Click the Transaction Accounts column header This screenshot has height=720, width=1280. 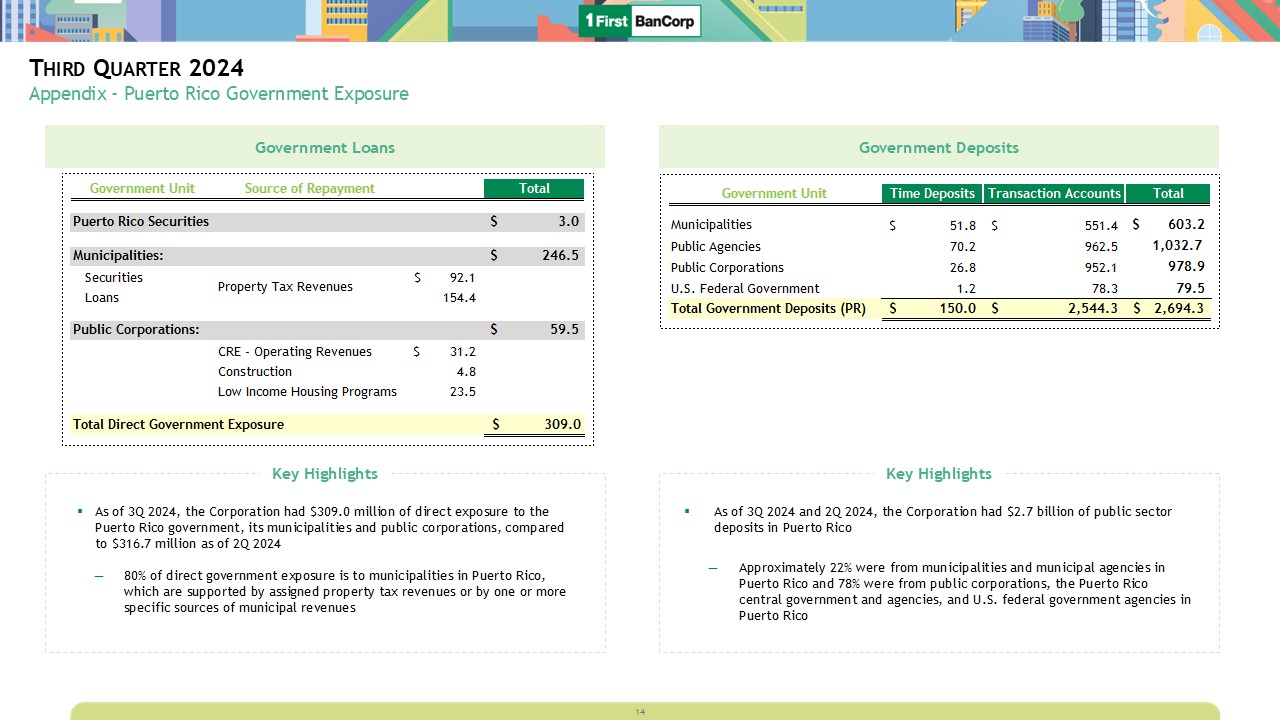[1054, 193]
